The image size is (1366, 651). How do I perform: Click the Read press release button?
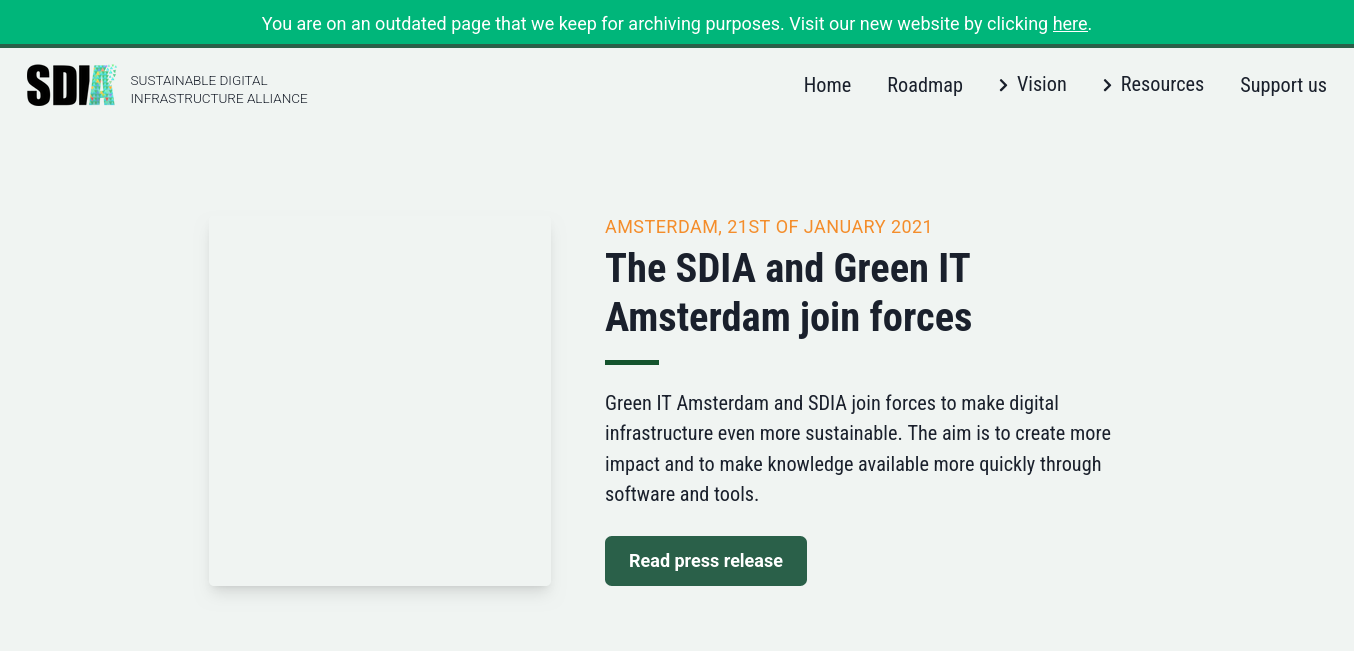pos(706,561)
